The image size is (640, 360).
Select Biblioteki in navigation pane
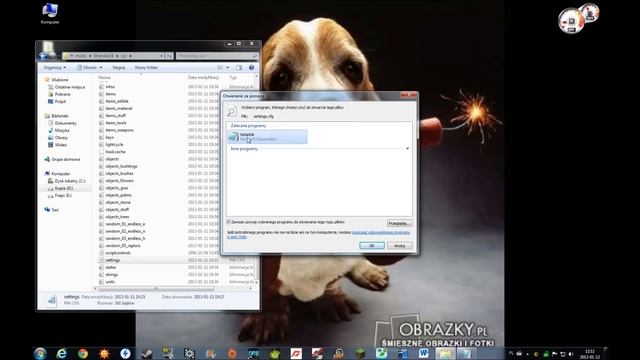point(60,116)
